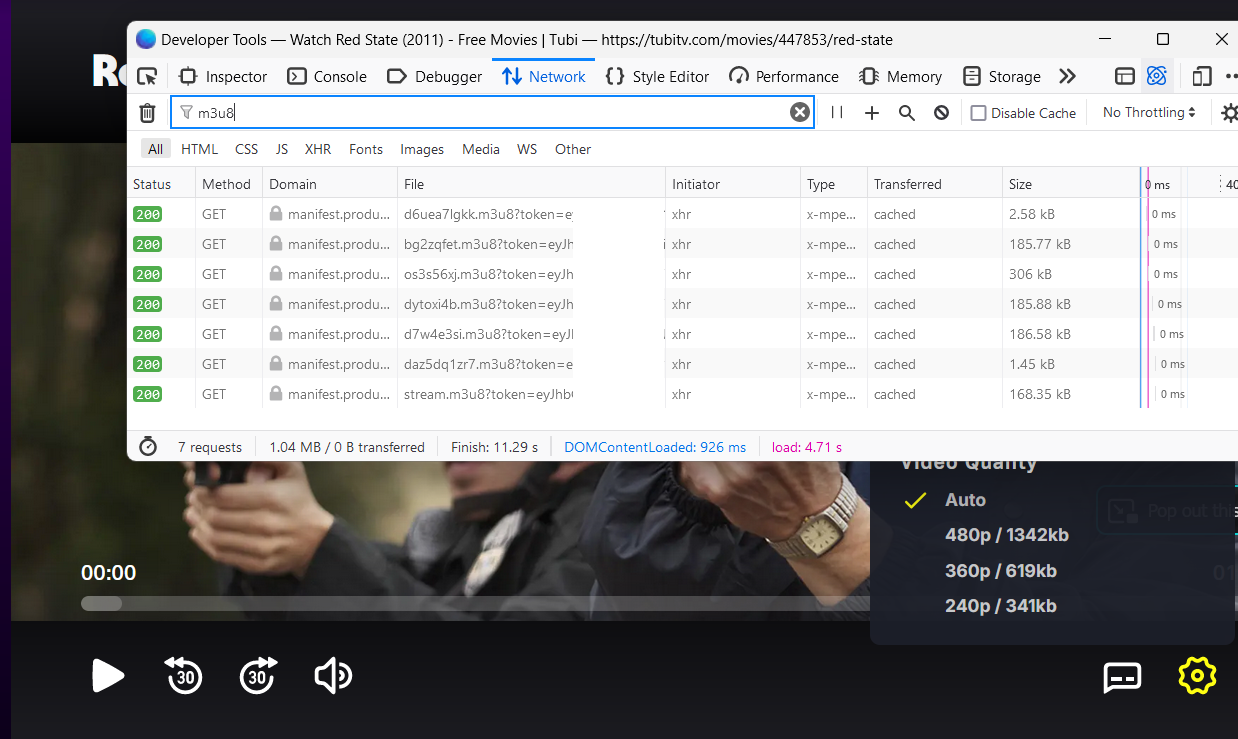
Task: Select the d6uea7lgkk.m3u8 request row
Action: click(683, 214)
